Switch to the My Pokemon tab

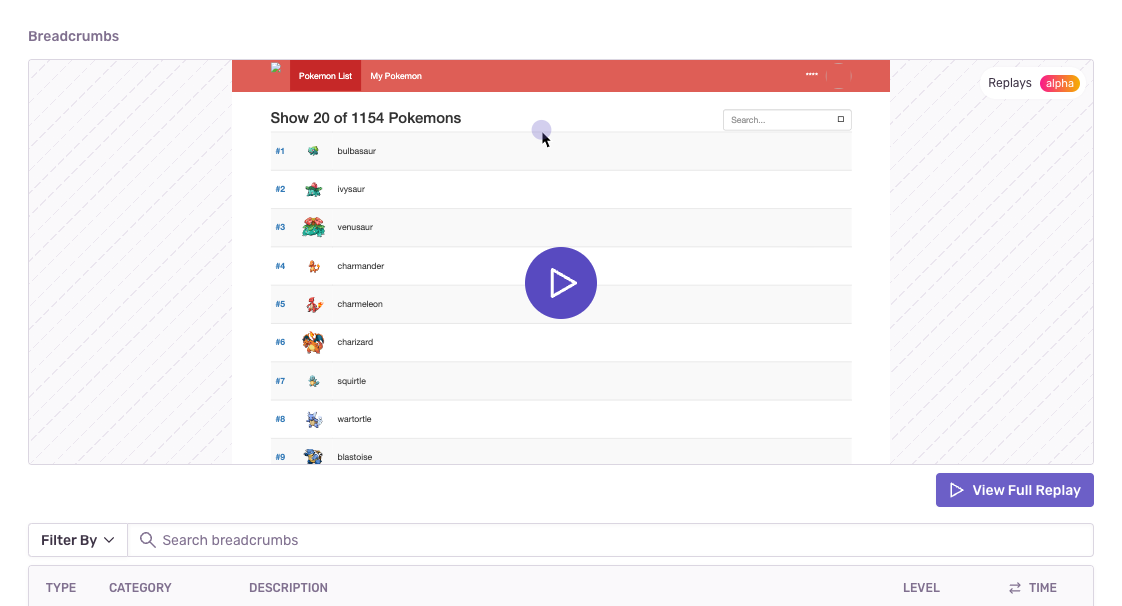(x=395, y=75)
